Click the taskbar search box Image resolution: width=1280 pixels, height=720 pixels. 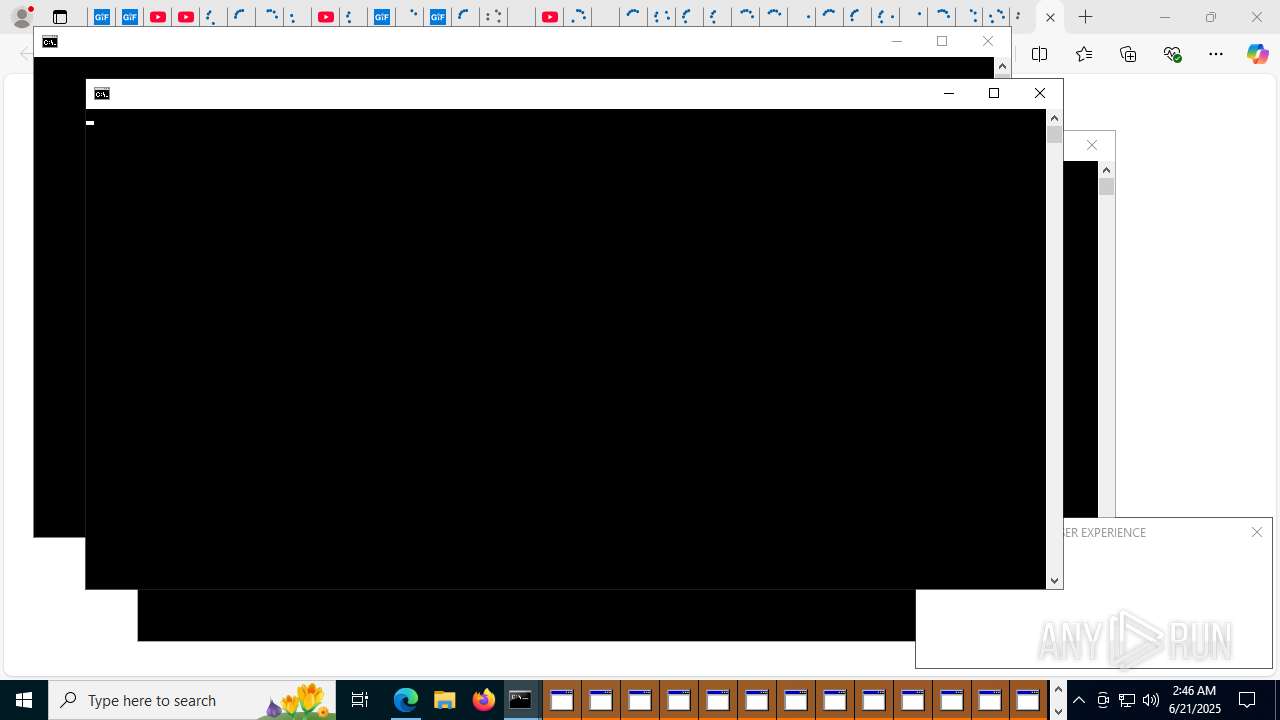click(x=192, y=700)
